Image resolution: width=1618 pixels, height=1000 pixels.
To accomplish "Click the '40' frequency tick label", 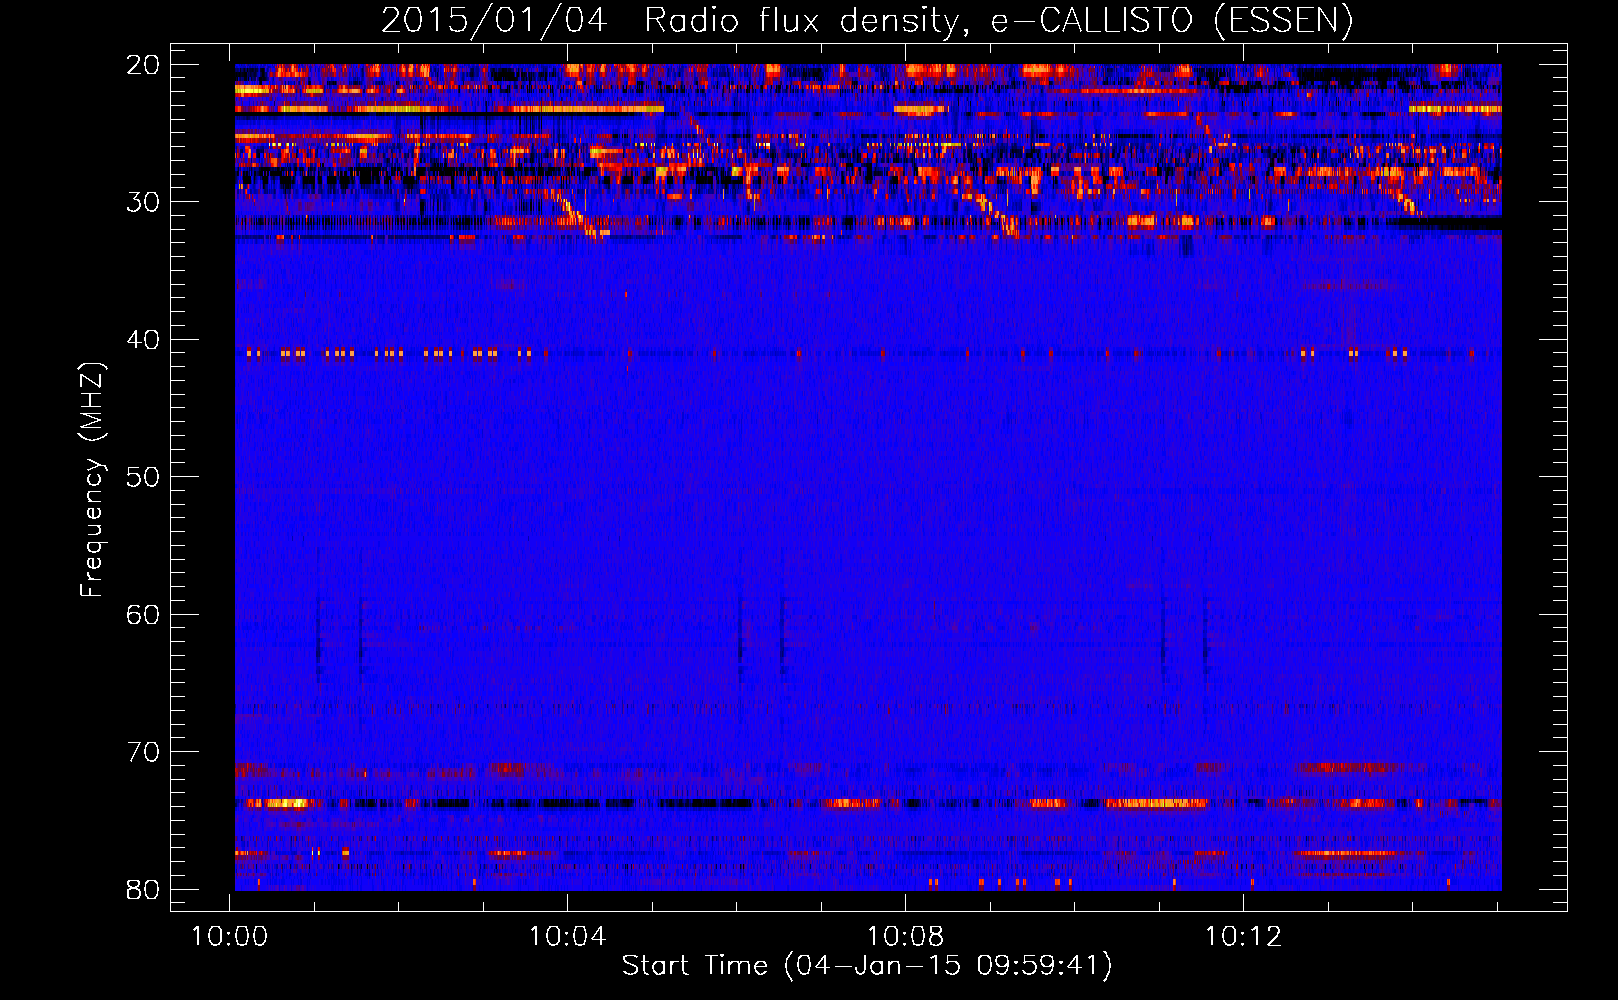I will pyautogui.click(x=143, y=340).
